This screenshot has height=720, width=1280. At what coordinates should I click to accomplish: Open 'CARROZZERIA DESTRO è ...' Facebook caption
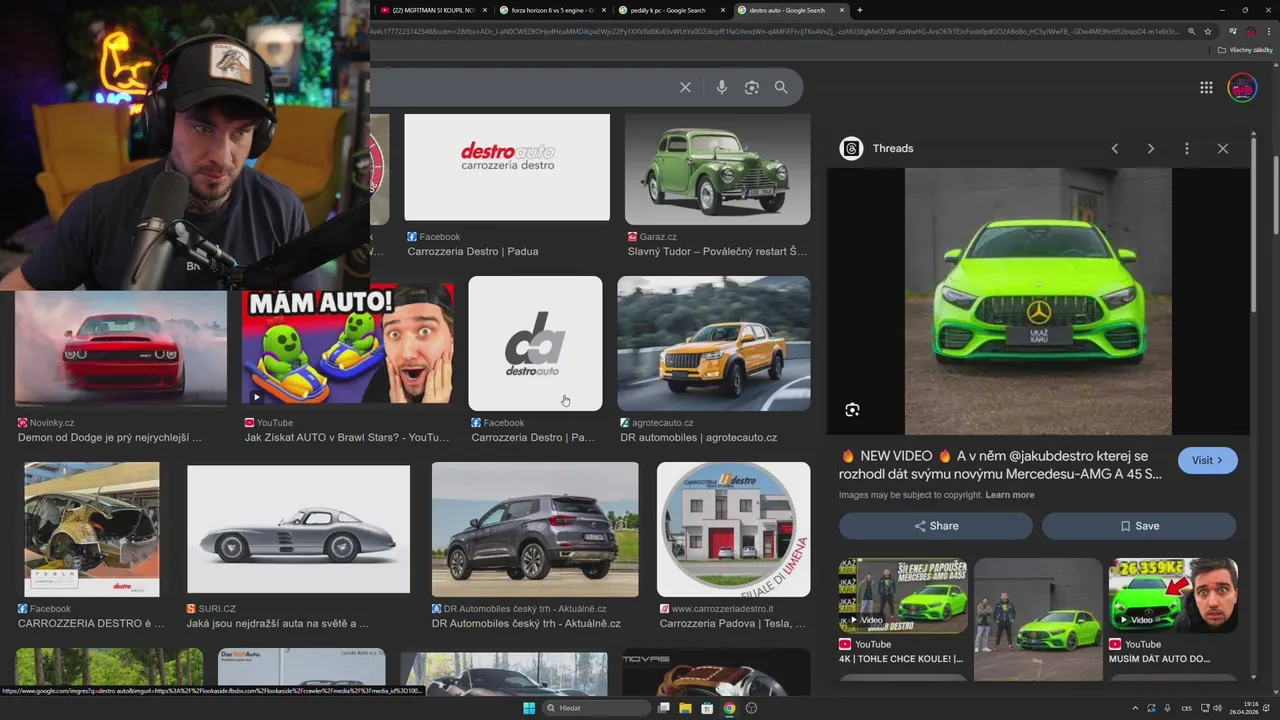coord(91,624)
